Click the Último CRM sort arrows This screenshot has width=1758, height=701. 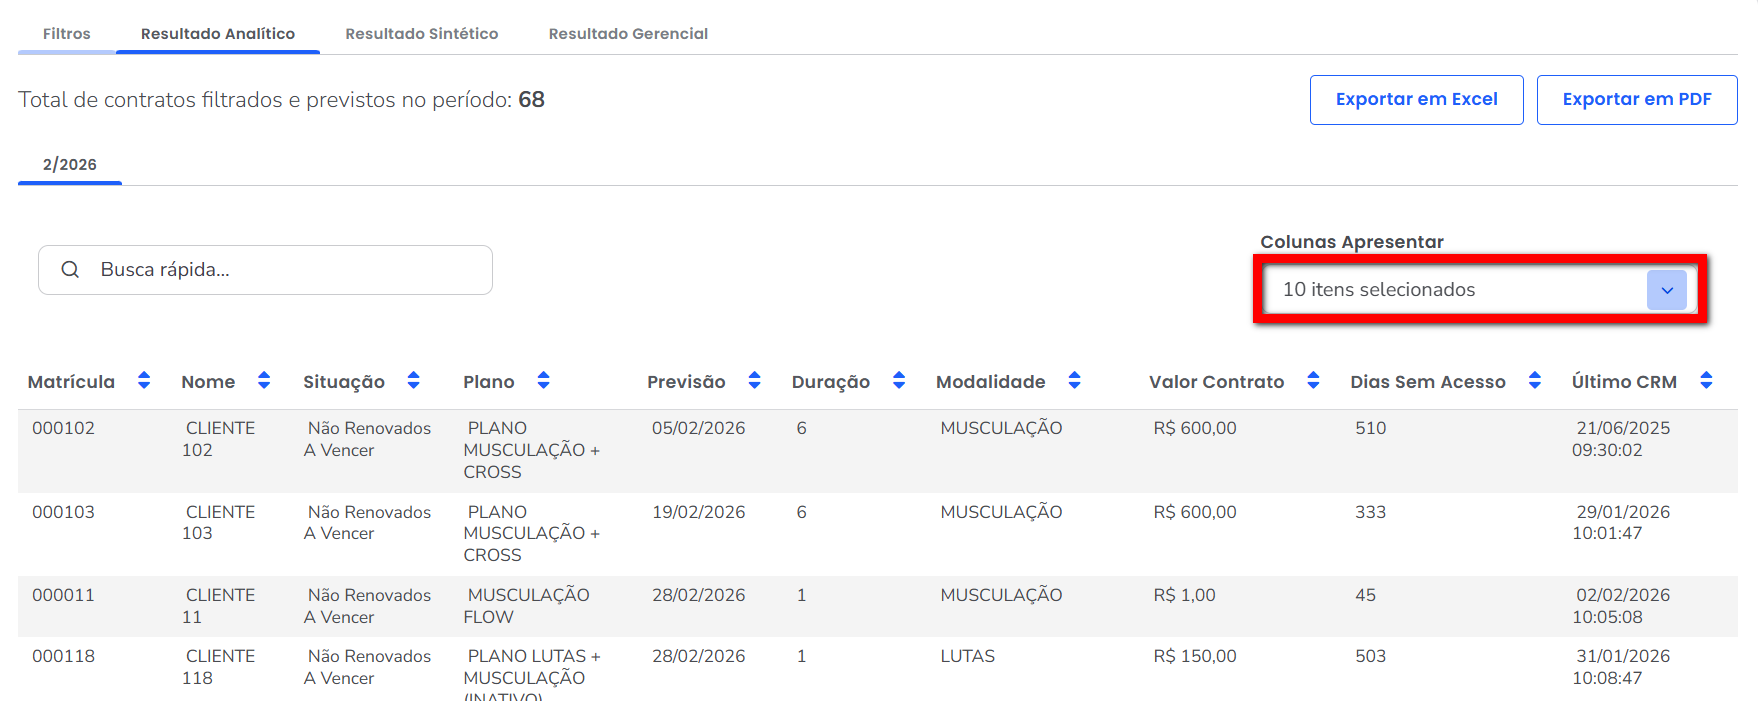1706,380
